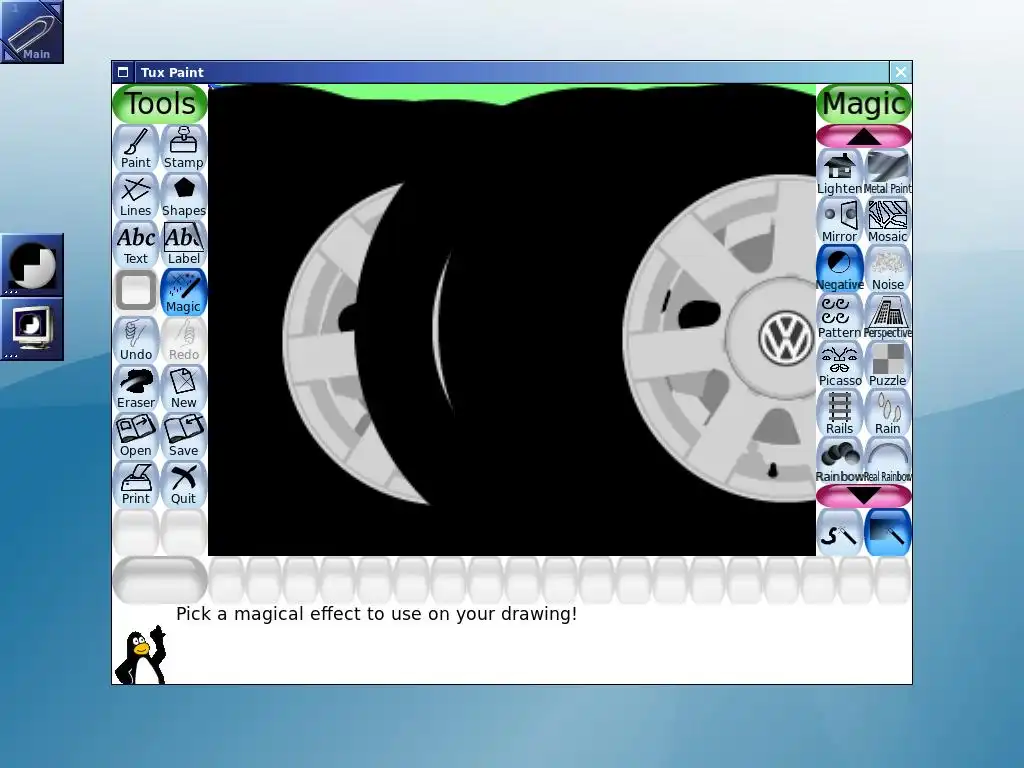
Task: Click the black-white circle desktop icon
Action: (x=32, y=264)
